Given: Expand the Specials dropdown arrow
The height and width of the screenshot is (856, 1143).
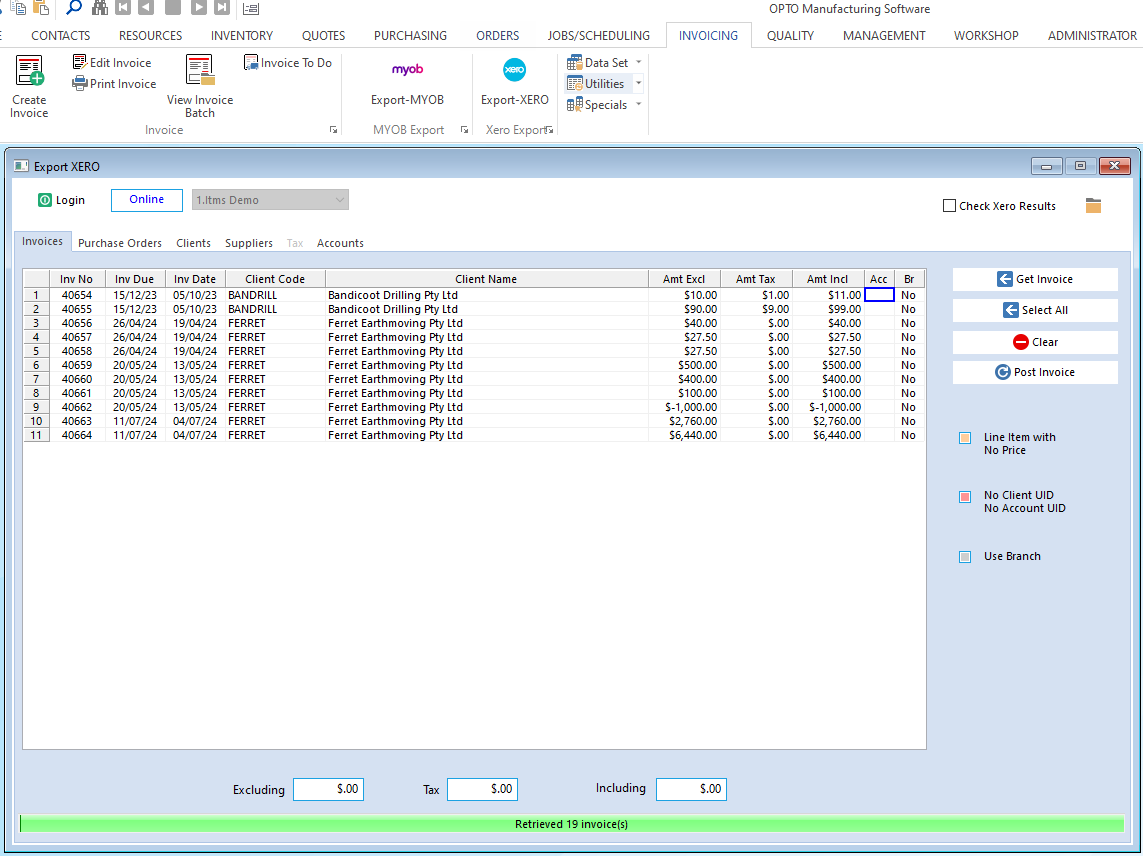Looking at the screenshot, I should coord(639,105).
